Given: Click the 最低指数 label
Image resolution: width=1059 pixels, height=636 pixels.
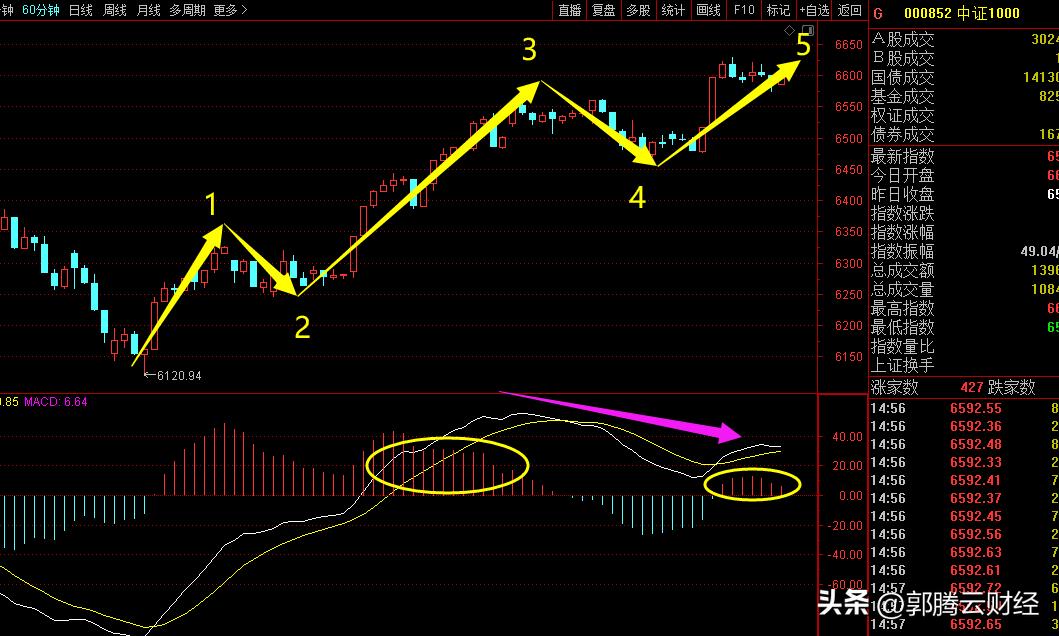Looking at the screenshot, I should point(902,327).
